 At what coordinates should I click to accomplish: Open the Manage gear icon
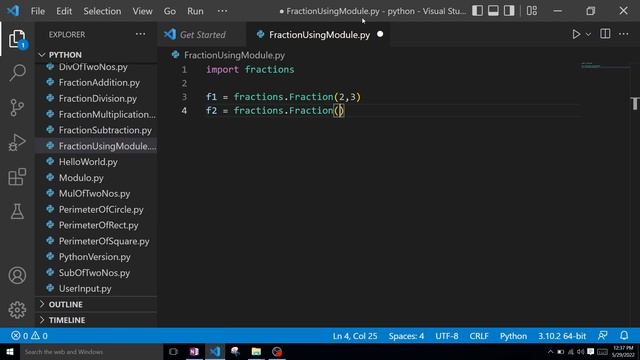tap(17, 310)
